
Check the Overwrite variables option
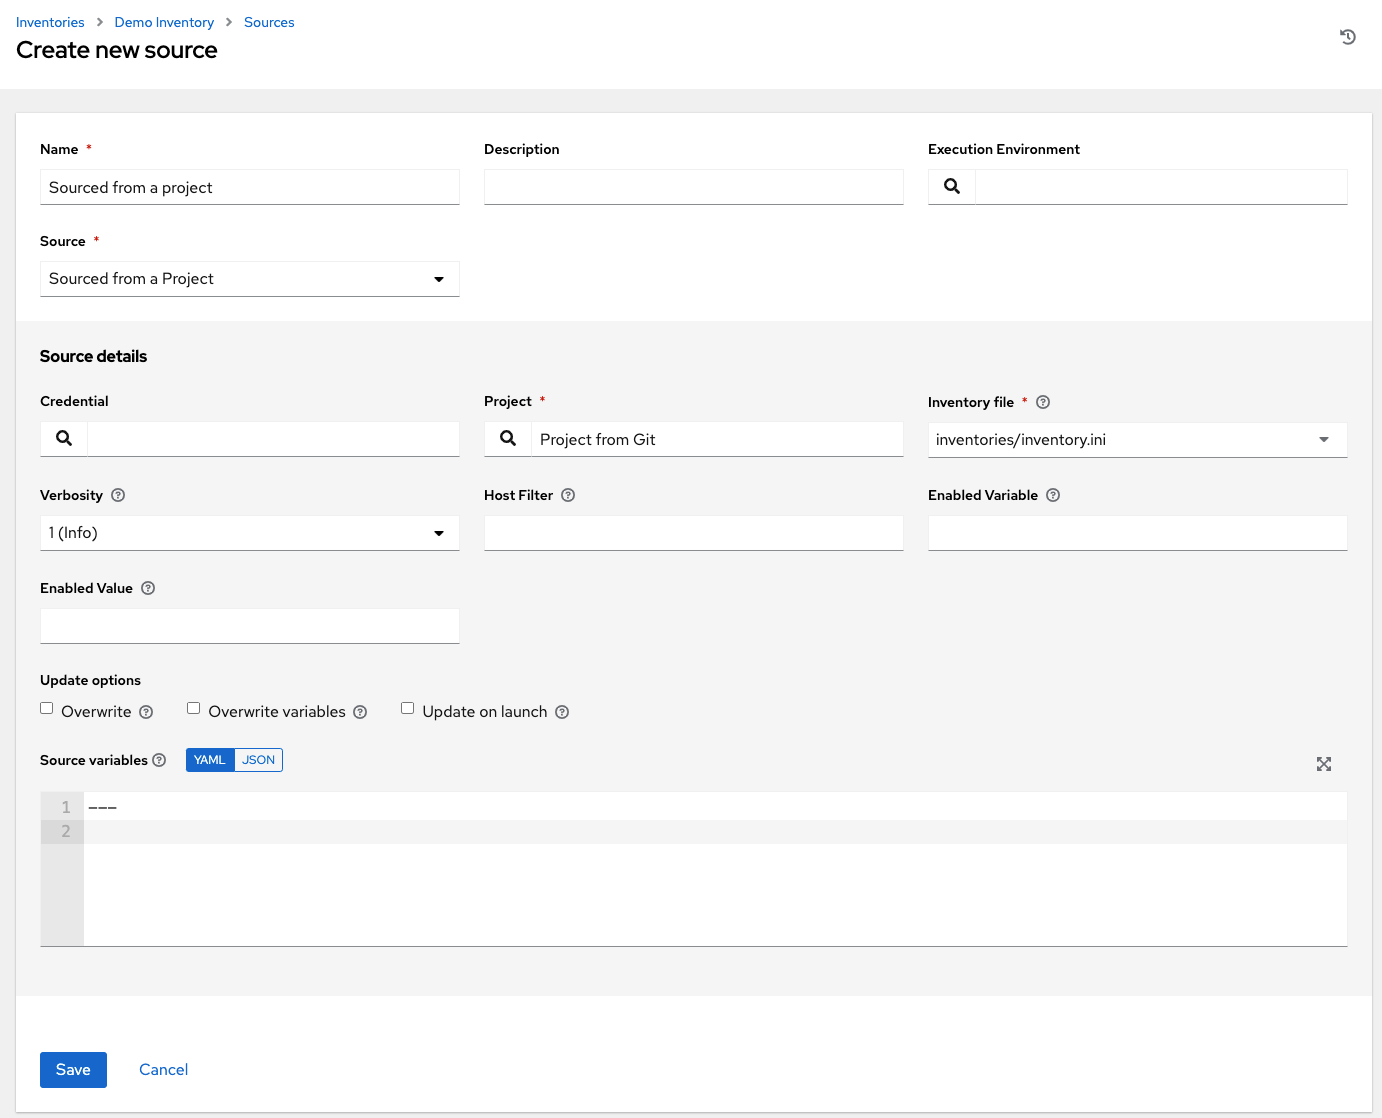point(194,708)
